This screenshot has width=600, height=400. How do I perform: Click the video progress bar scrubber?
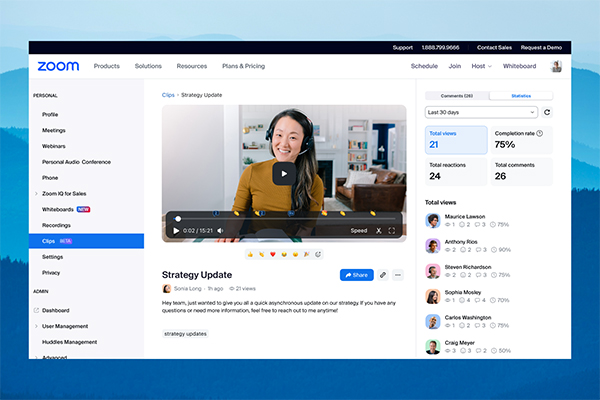click(x=178, y=218)
